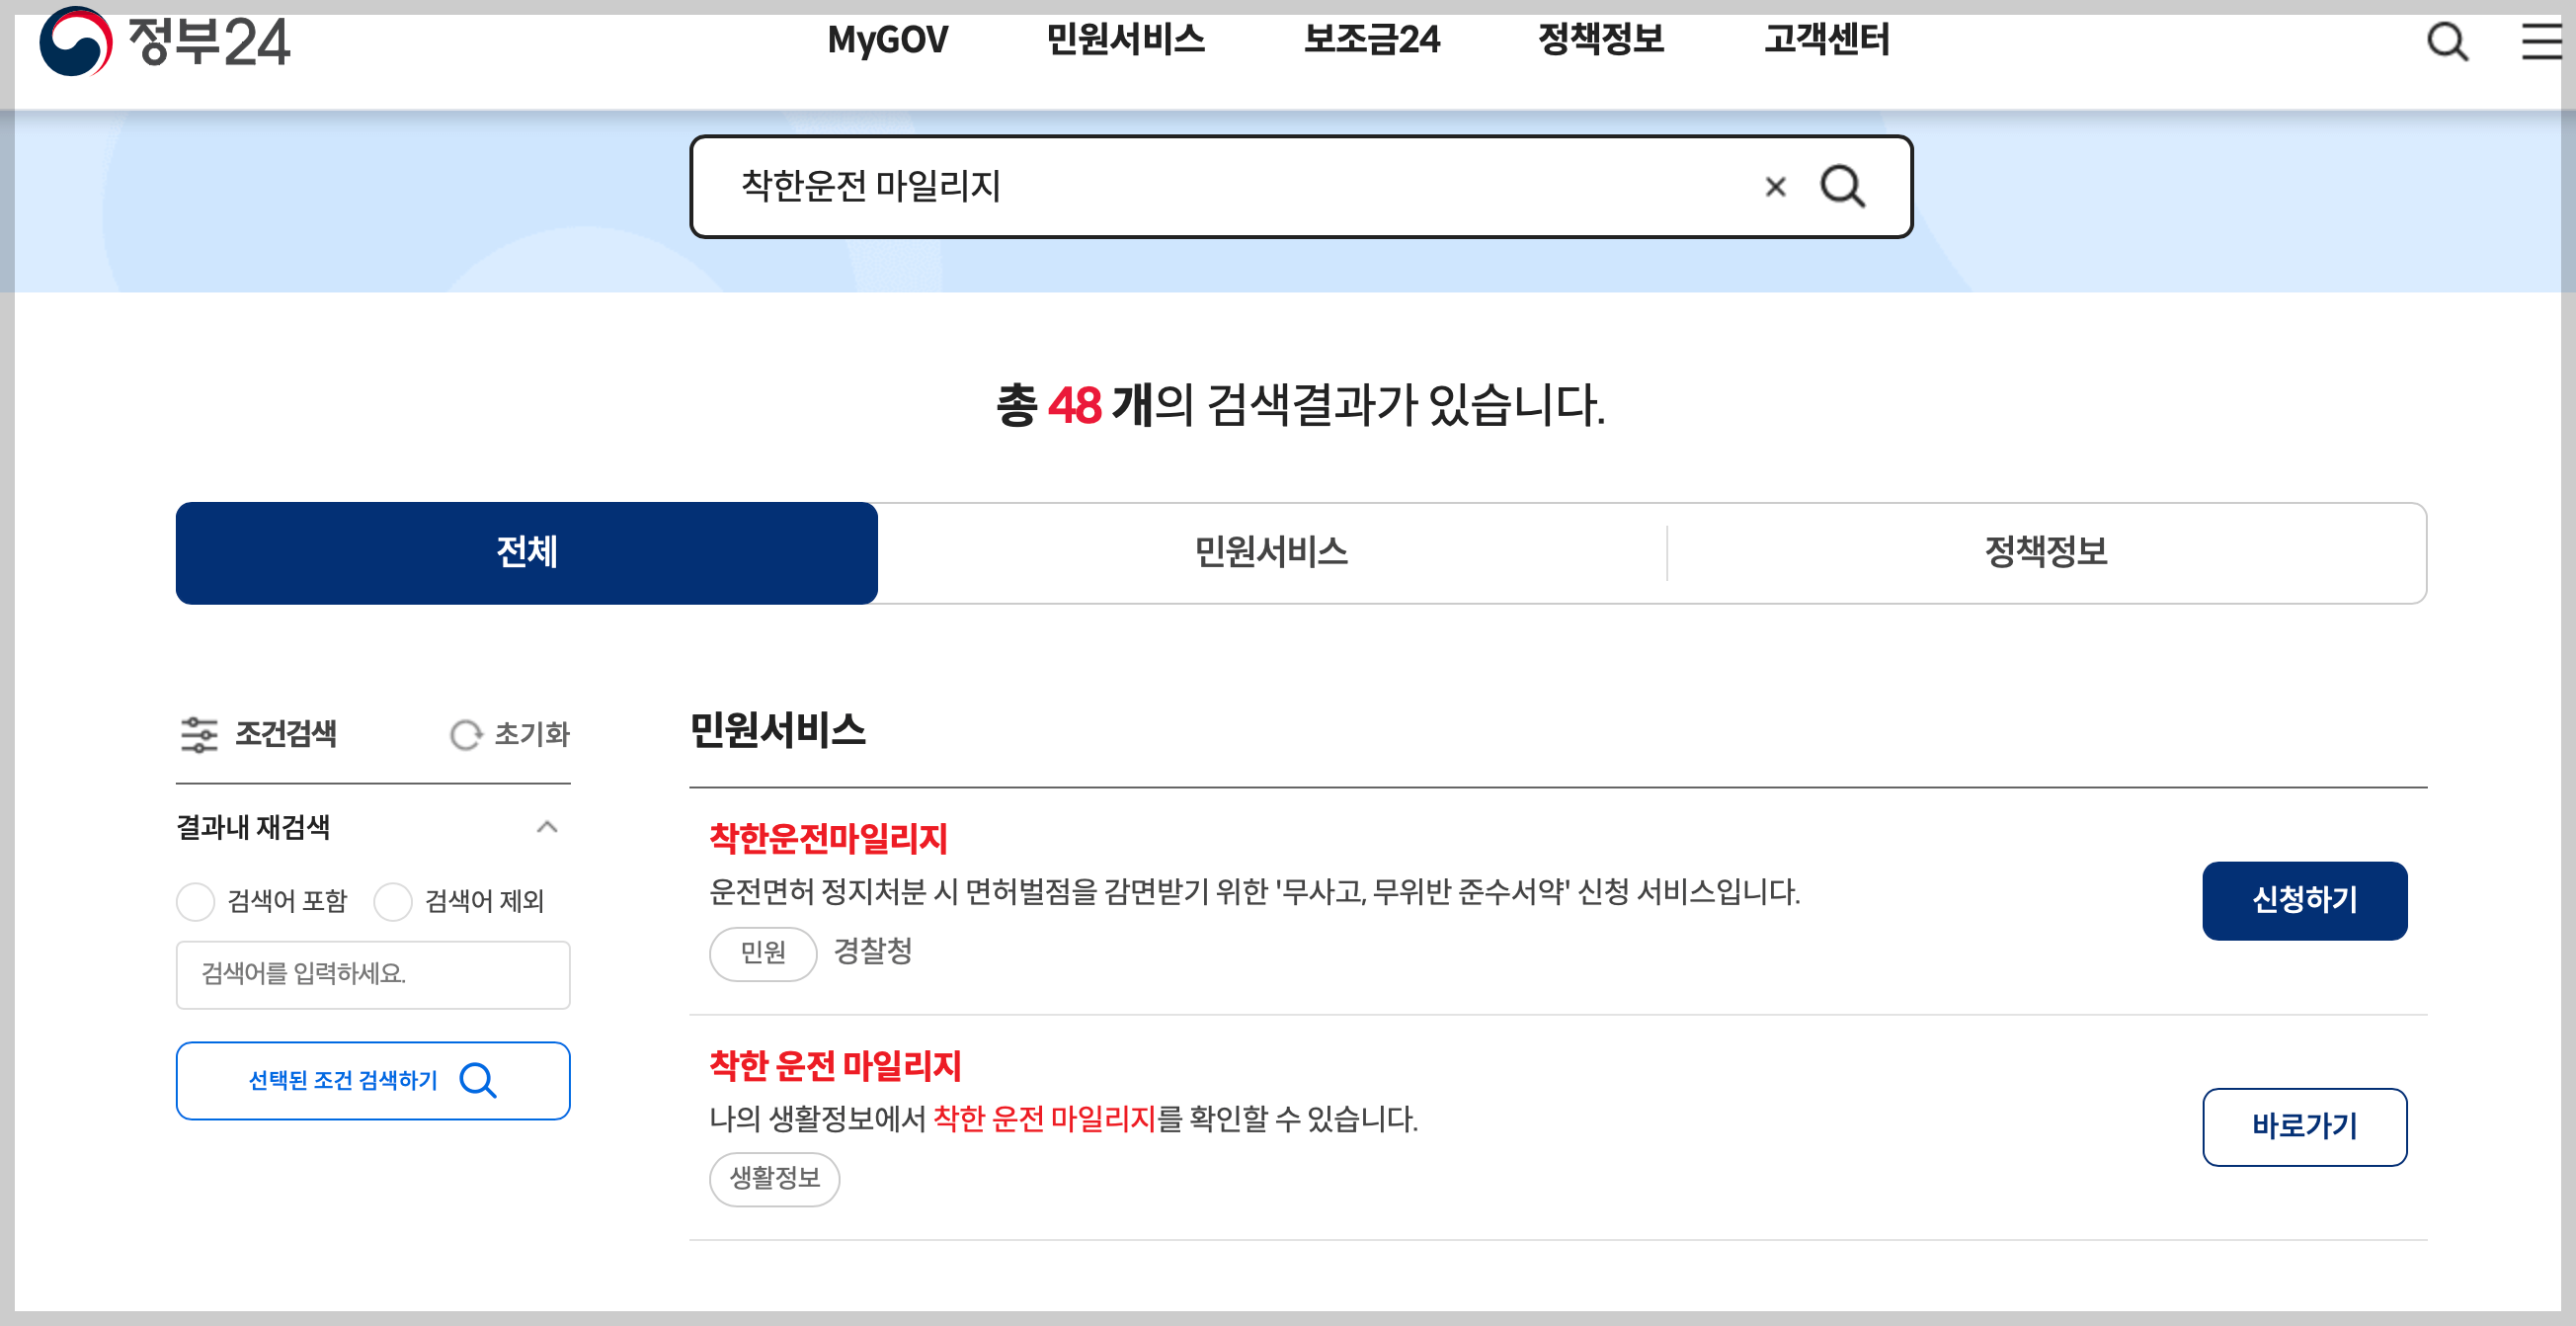
Task: Open the 보조금24 top navigation menu
Action: point(1371,40)
